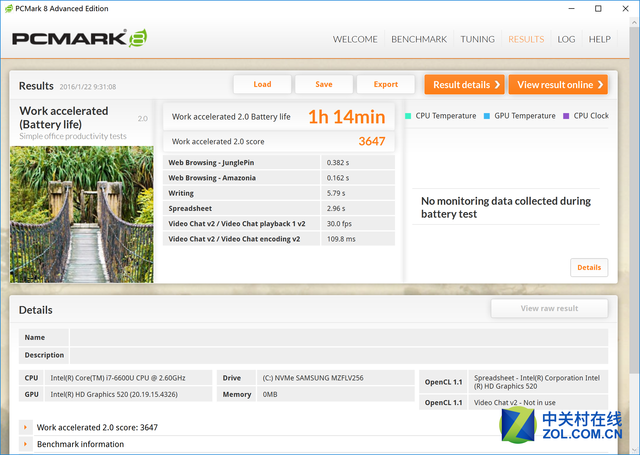Image resolution: width=640 pixels, height=455 pixels.
Task: Click the Name field
Action: point(339,337)
